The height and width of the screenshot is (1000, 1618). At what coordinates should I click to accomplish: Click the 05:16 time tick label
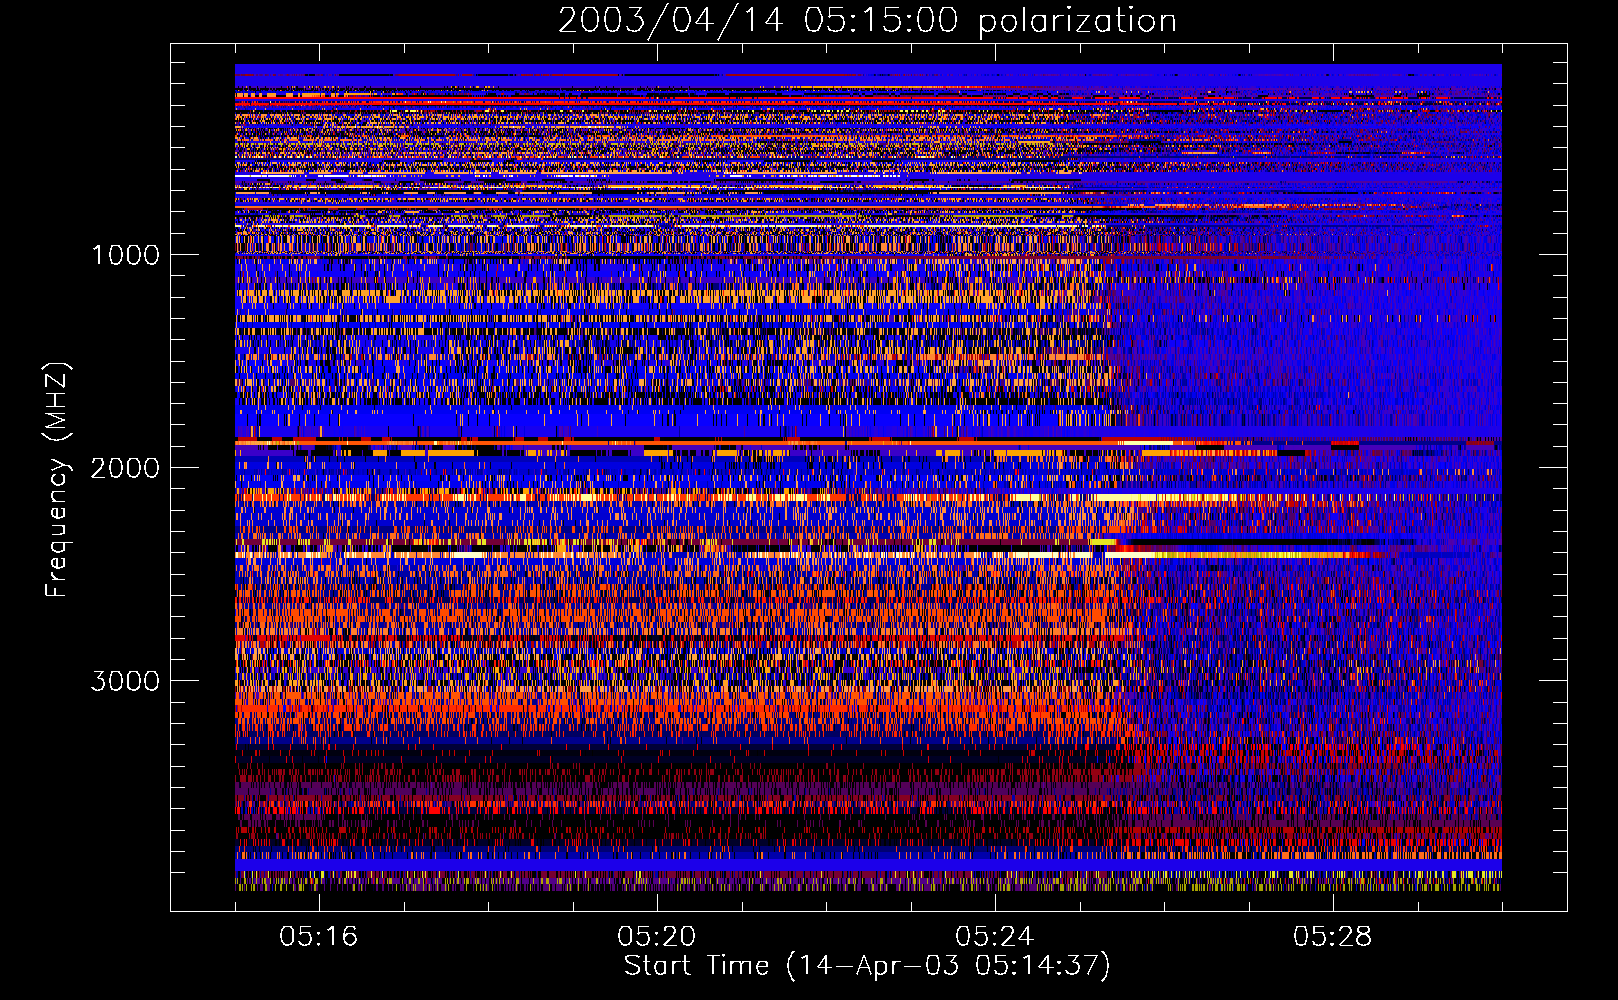319,936
